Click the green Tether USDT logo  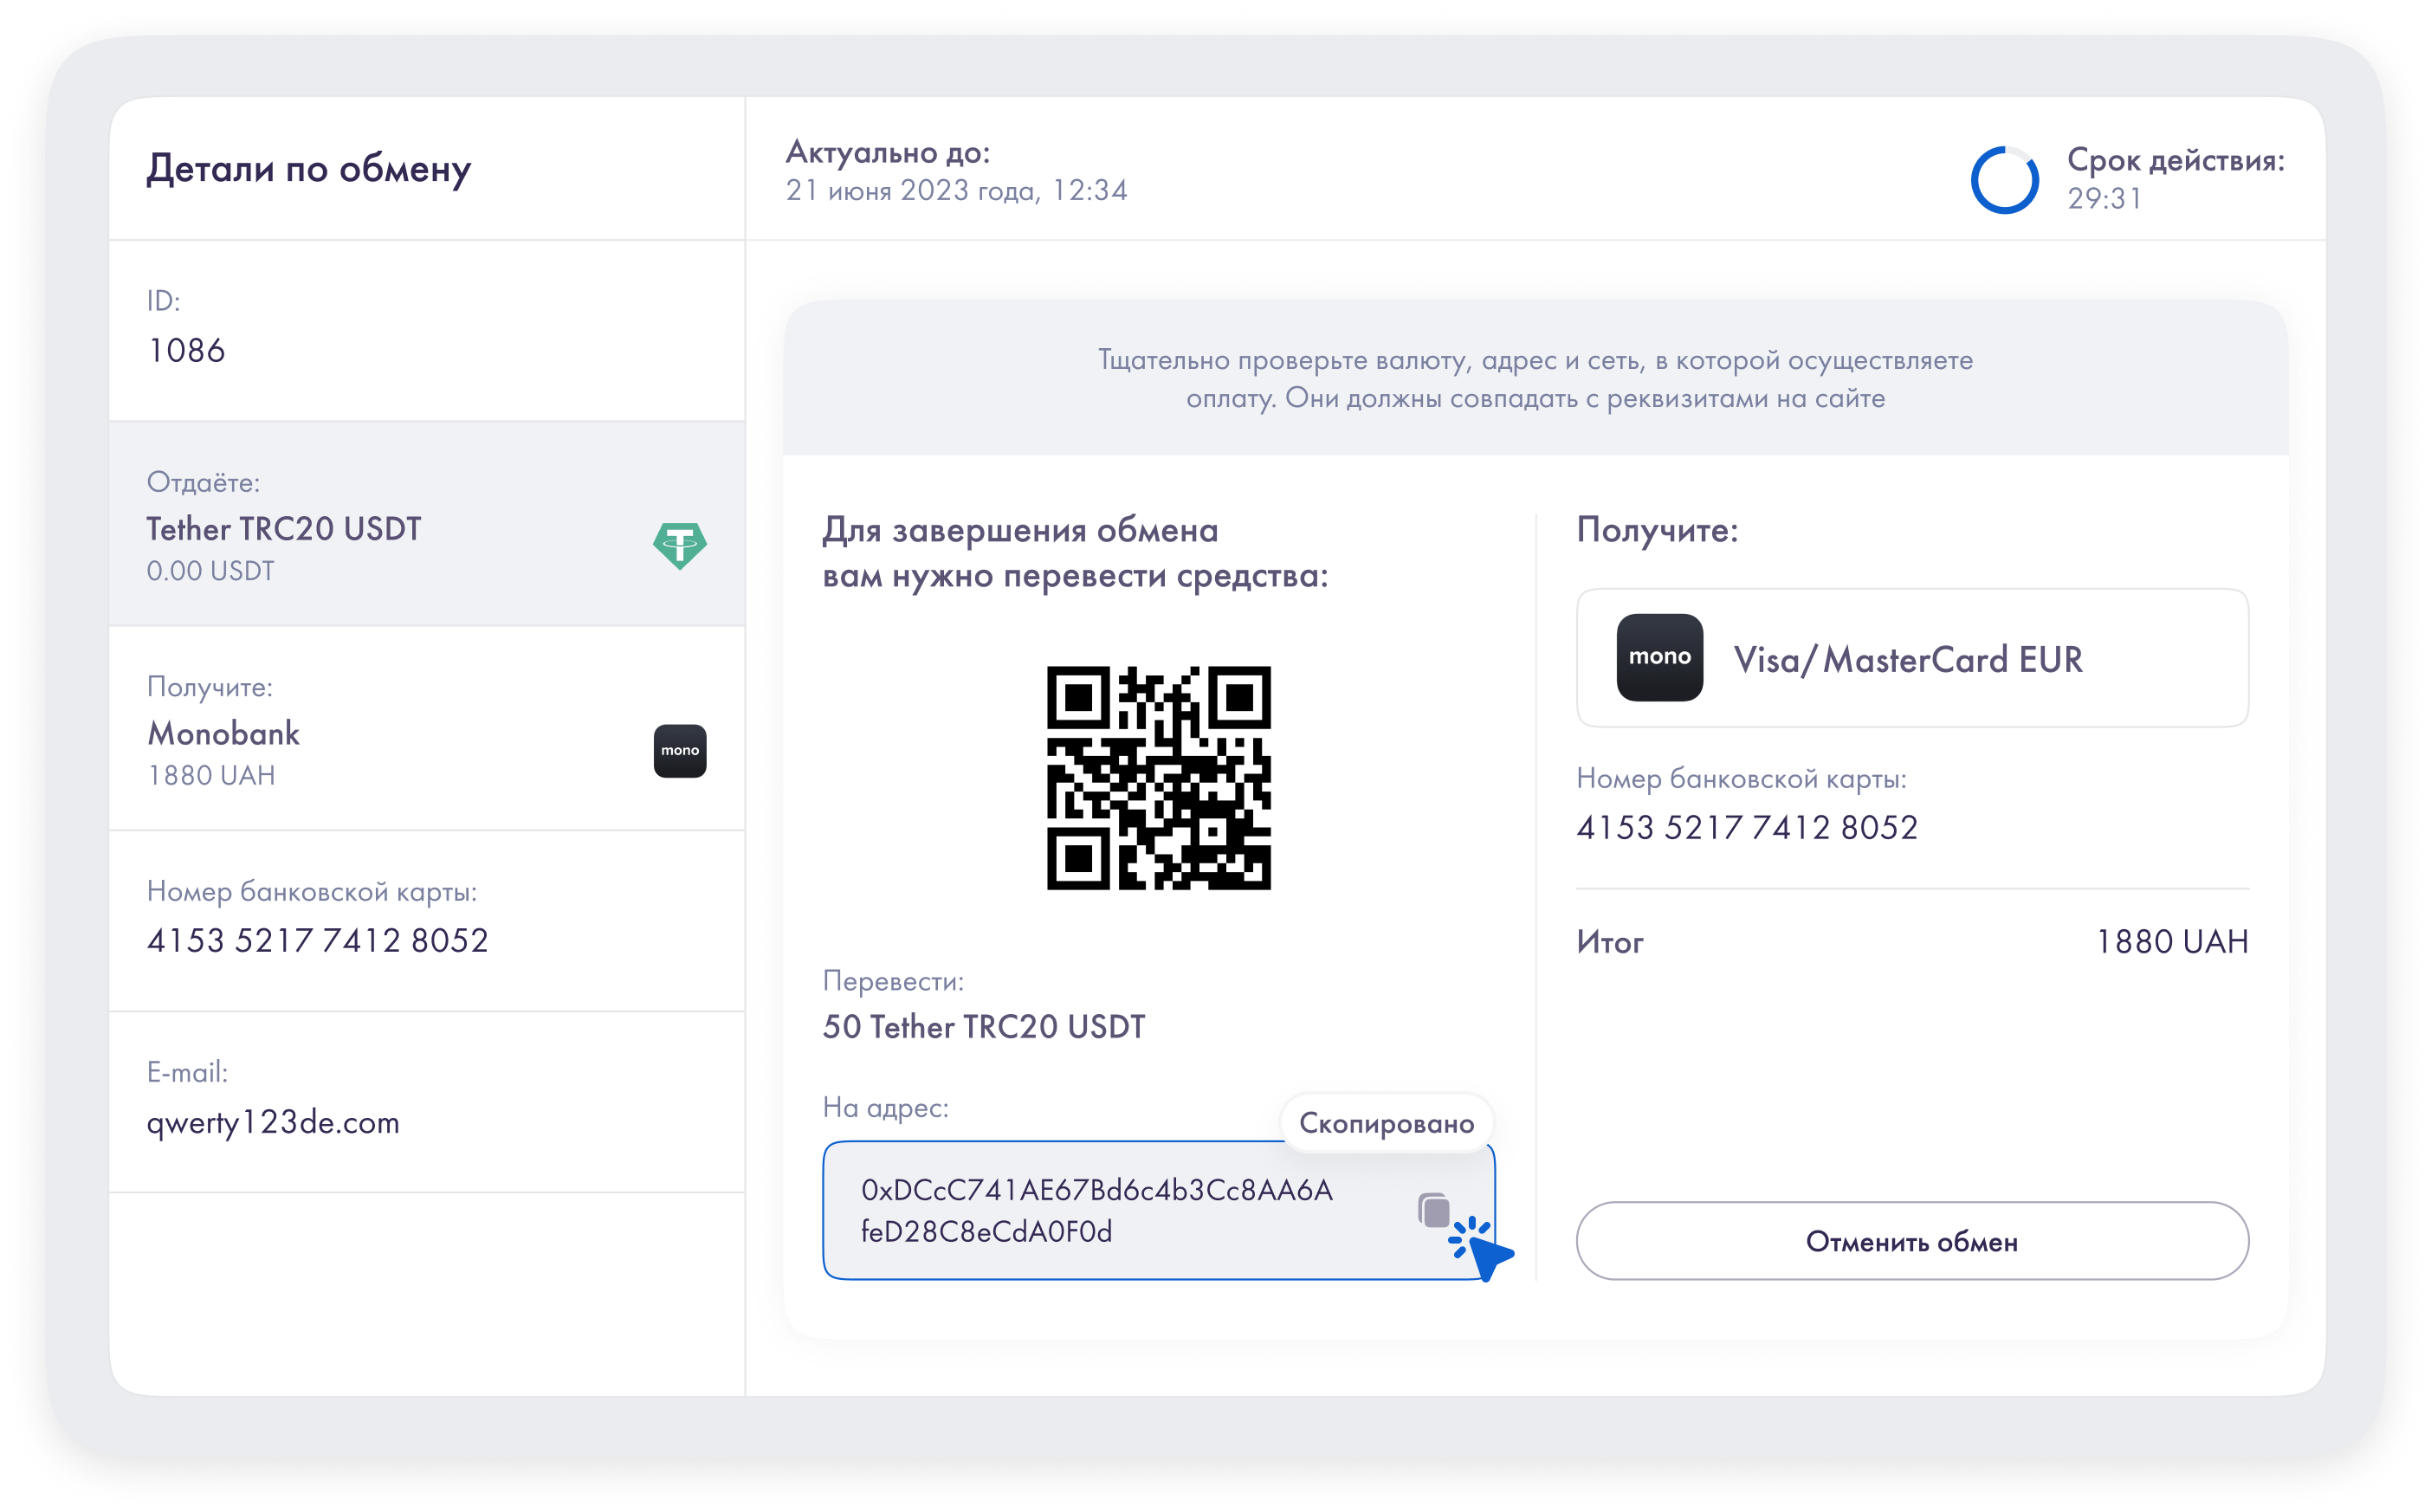click(x=679, y=545)
